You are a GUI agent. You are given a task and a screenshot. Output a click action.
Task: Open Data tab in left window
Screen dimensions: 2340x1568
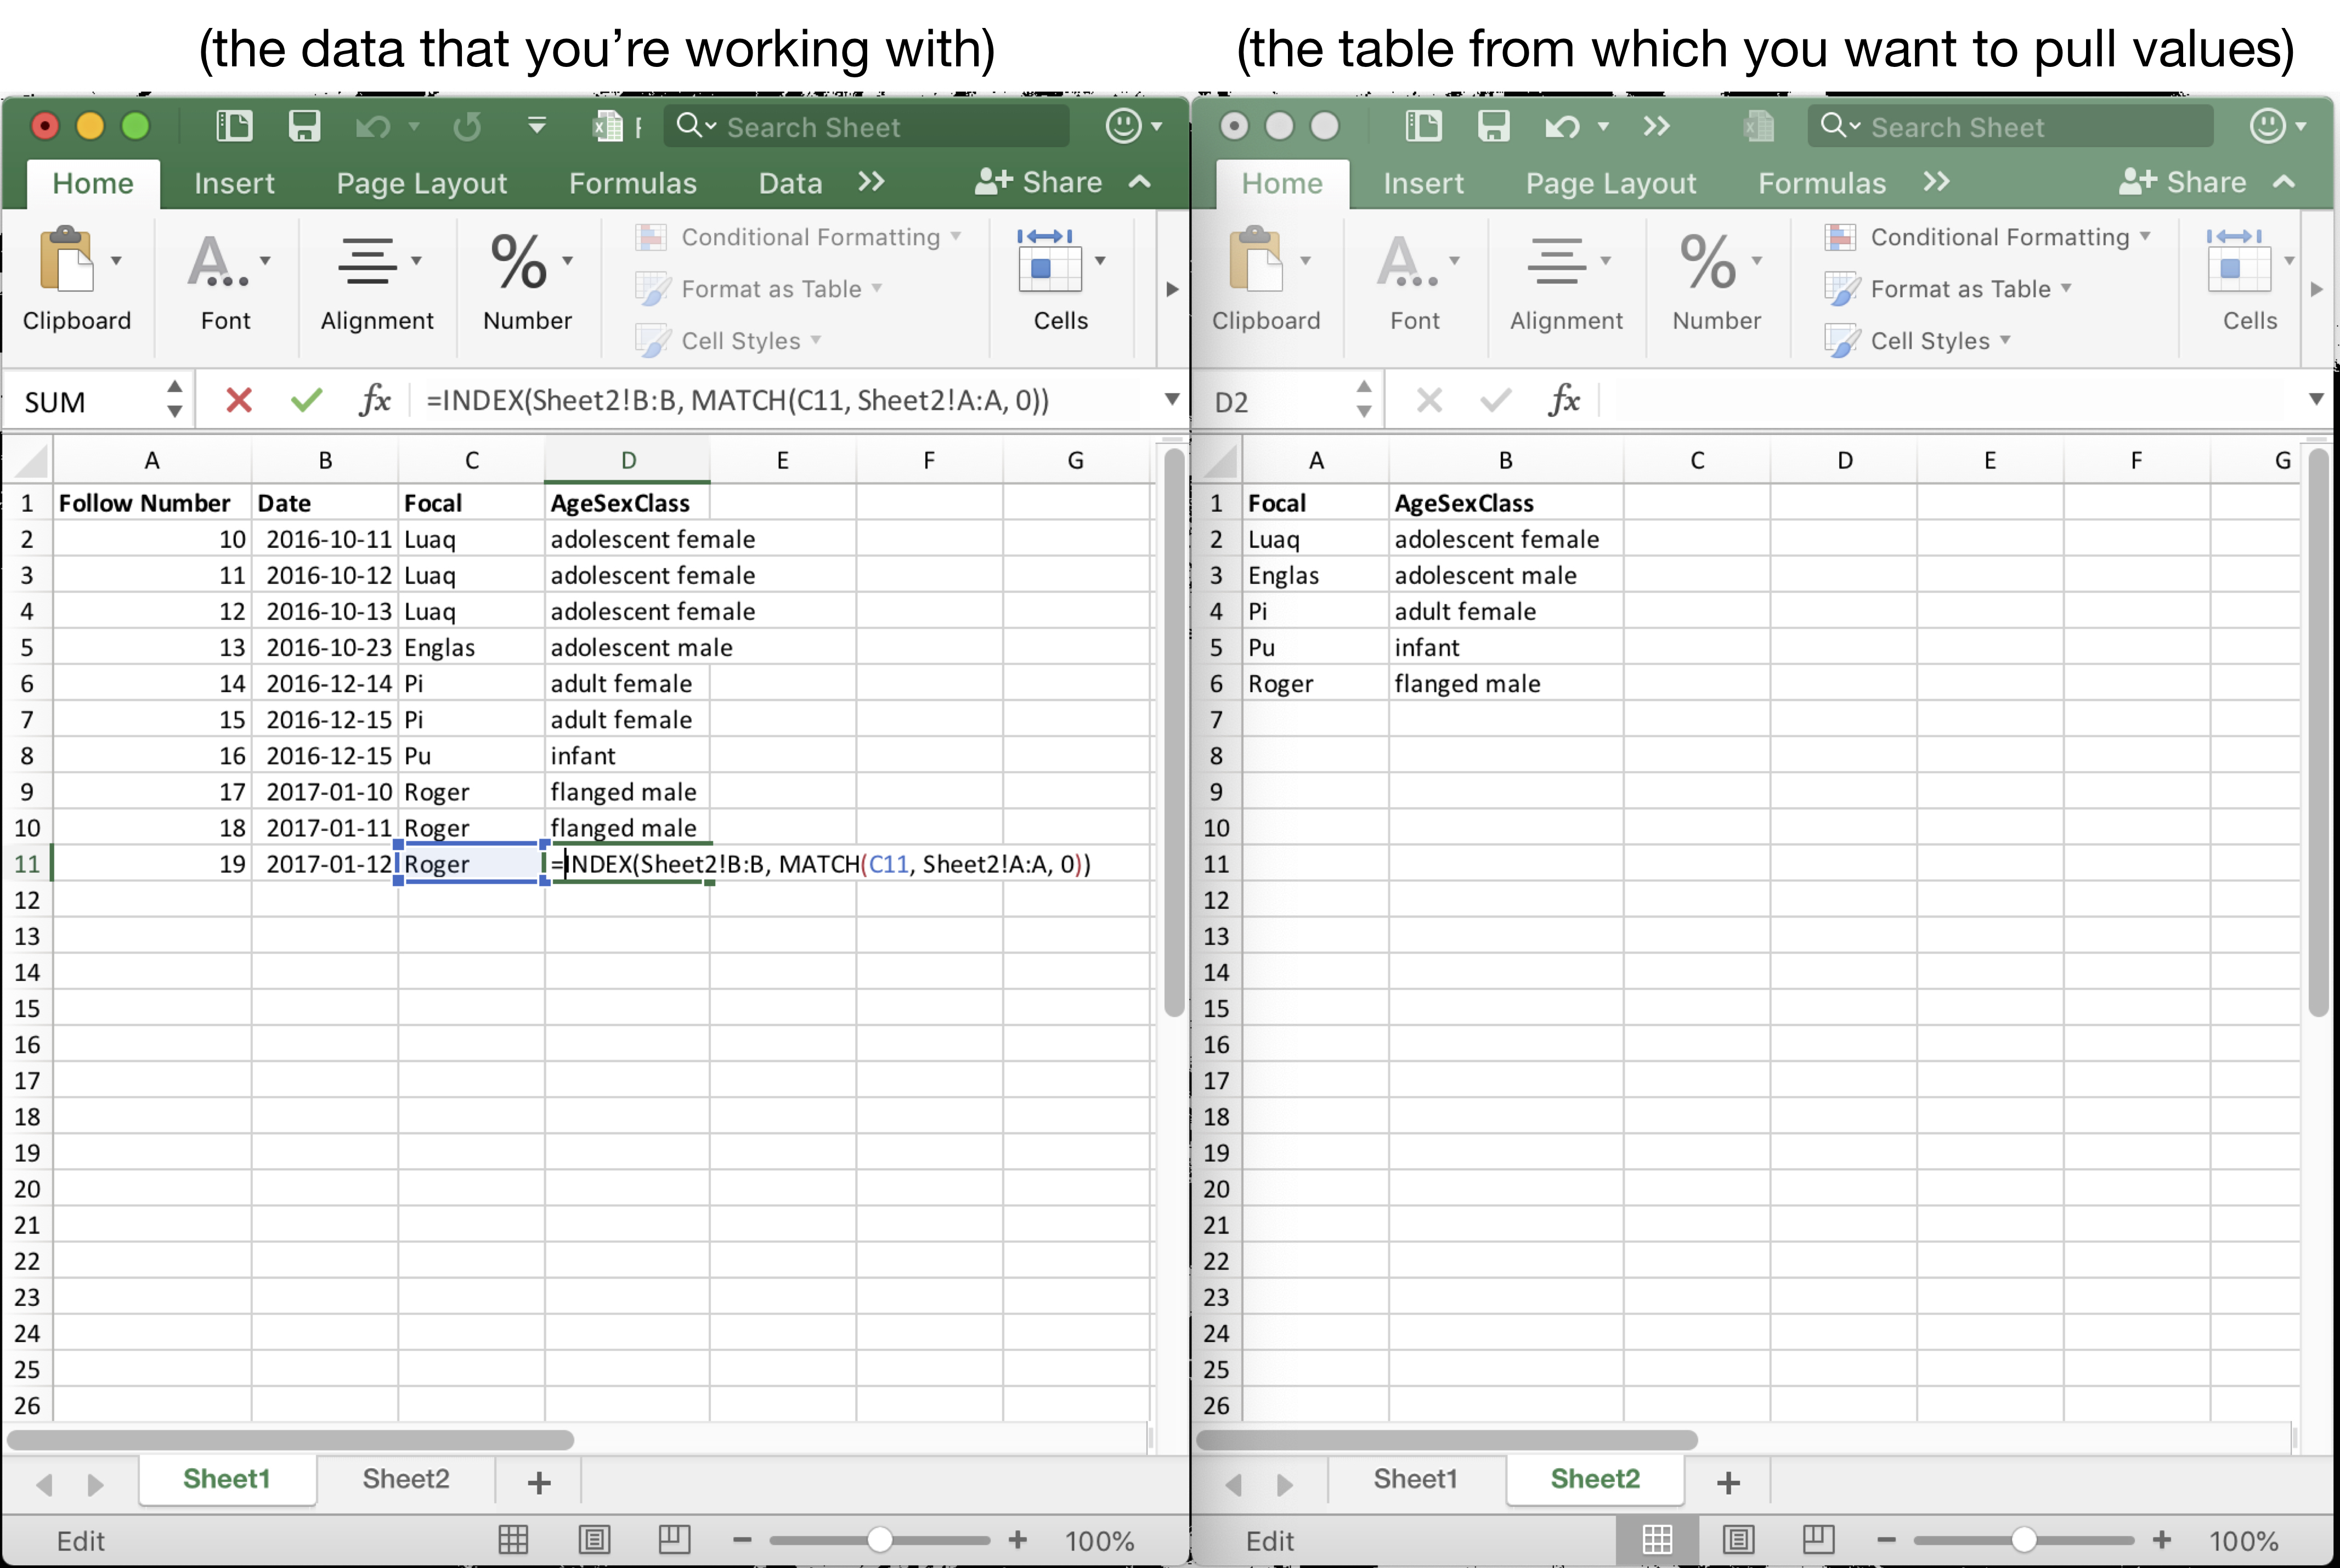[x=790, y=183]
